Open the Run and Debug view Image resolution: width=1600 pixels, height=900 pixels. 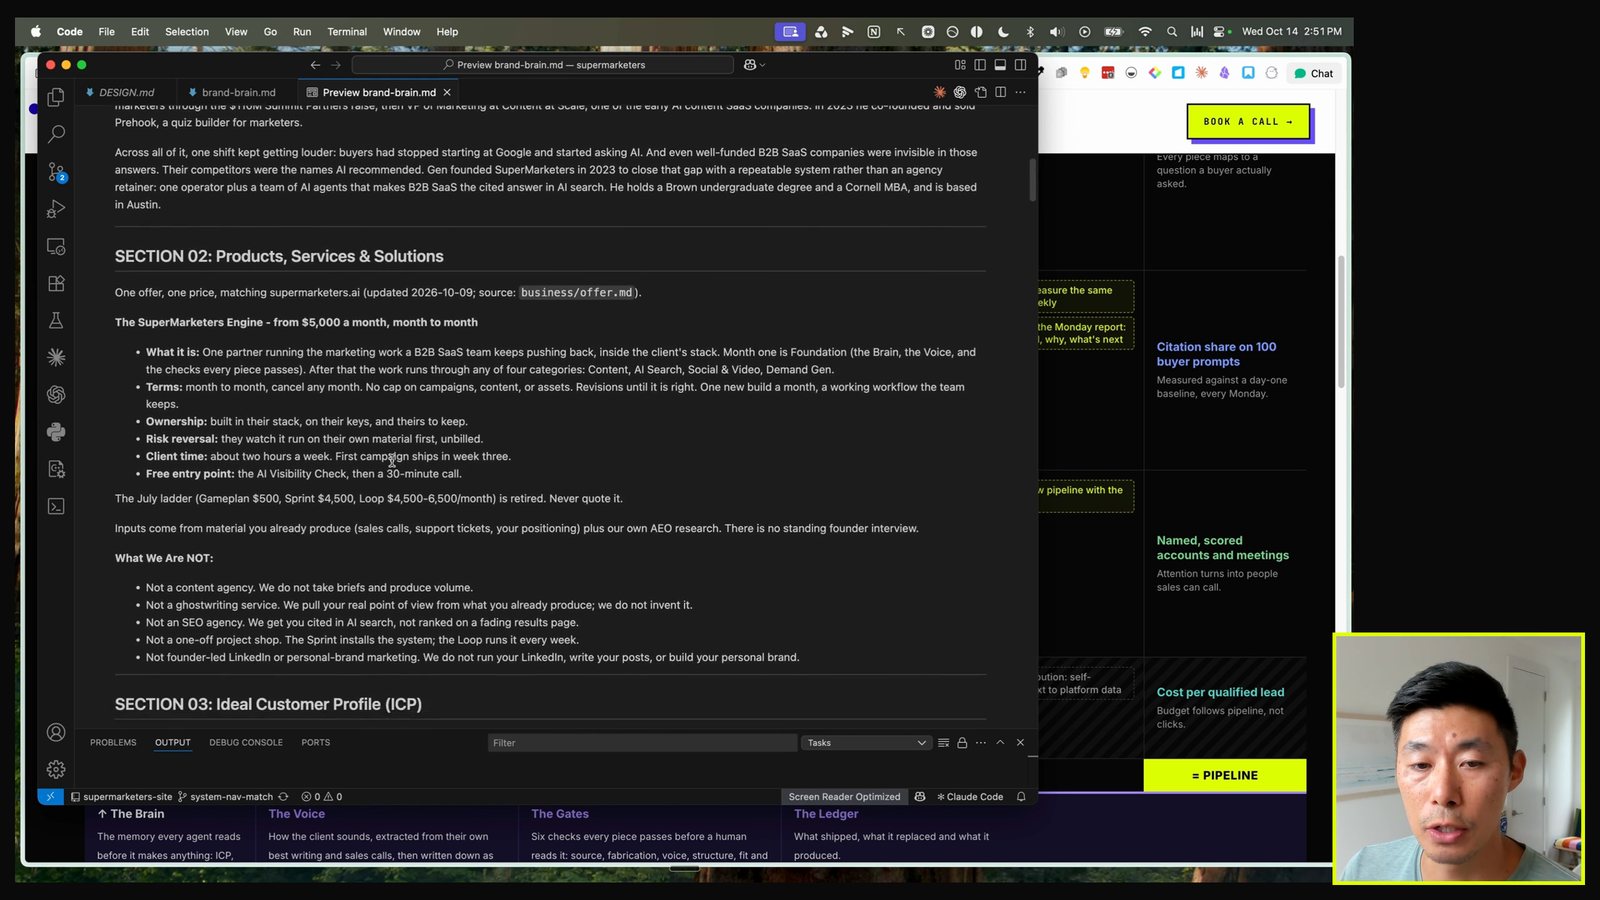(x=56, y=209)
